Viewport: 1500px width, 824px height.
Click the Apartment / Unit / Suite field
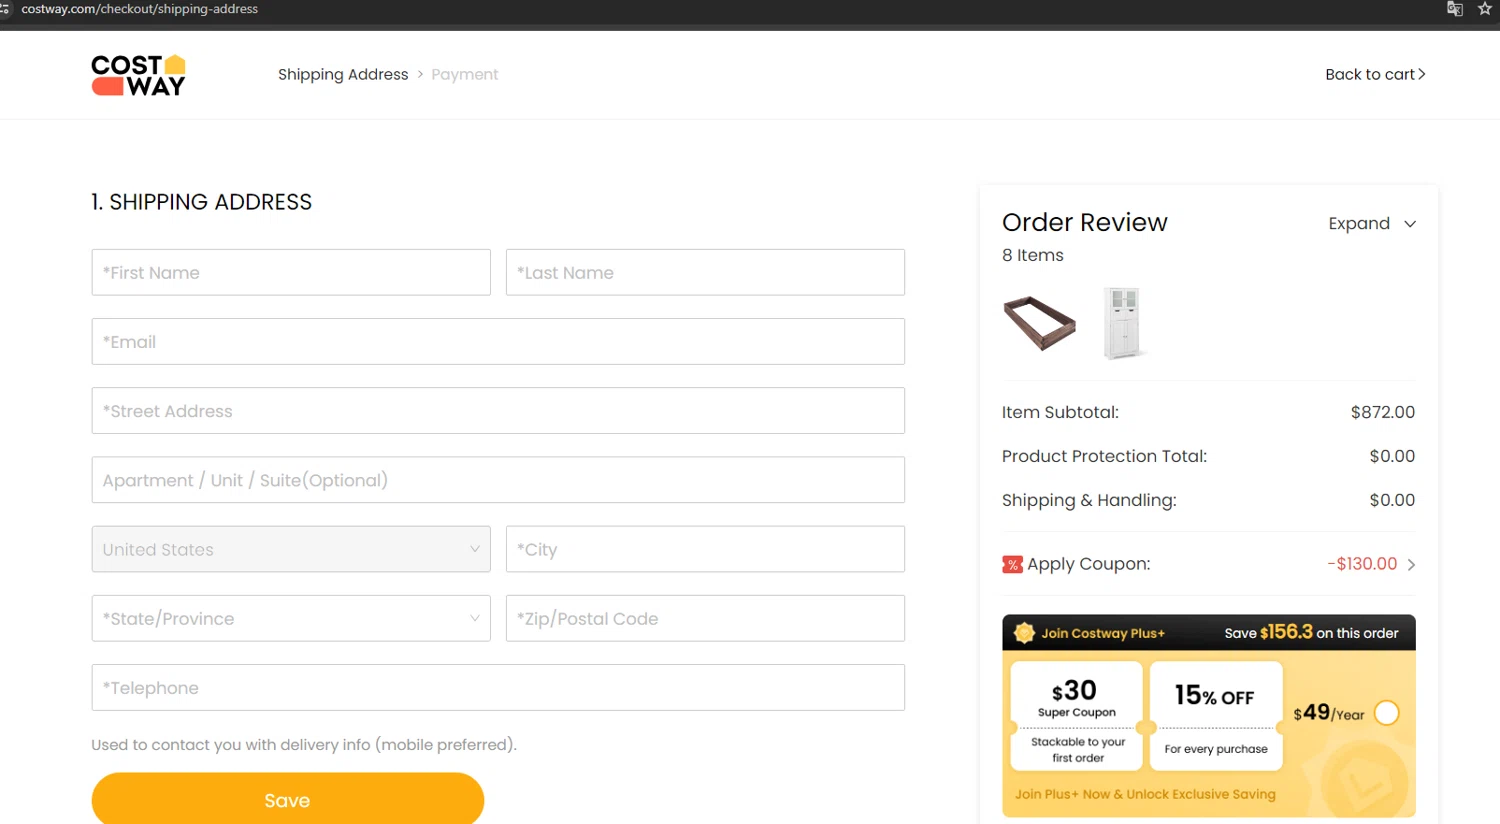(x=498, y=480)
